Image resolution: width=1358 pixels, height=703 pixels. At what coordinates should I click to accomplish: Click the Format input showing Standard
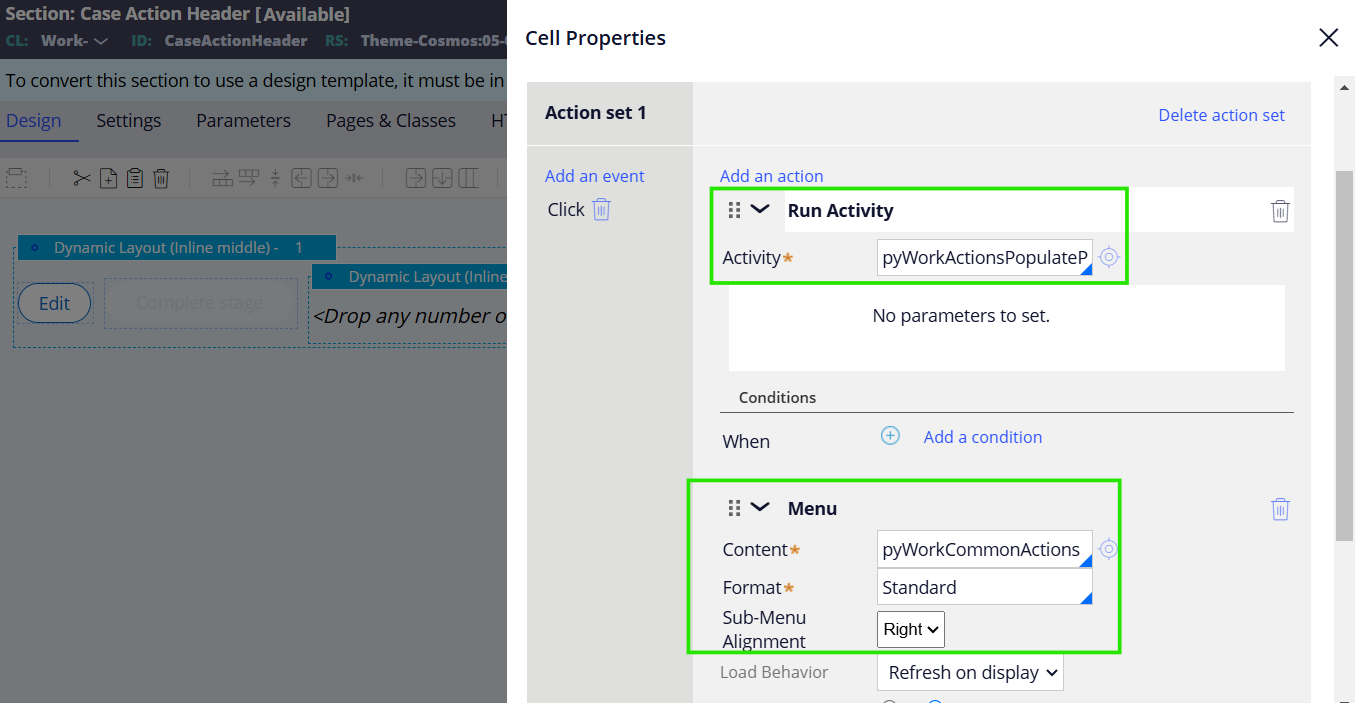[984, 587]
